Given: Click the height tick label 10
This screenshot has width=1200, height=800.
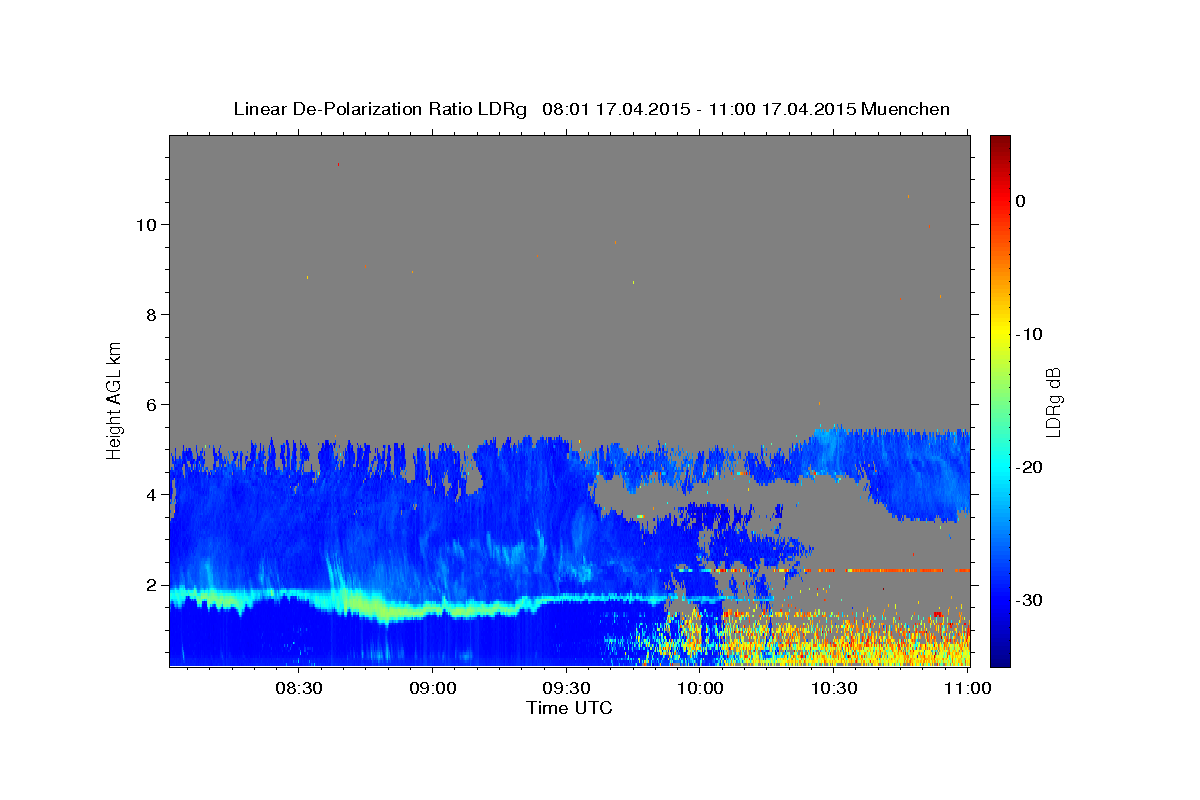Looking at the screenshot, I should [x=145, y=224].
